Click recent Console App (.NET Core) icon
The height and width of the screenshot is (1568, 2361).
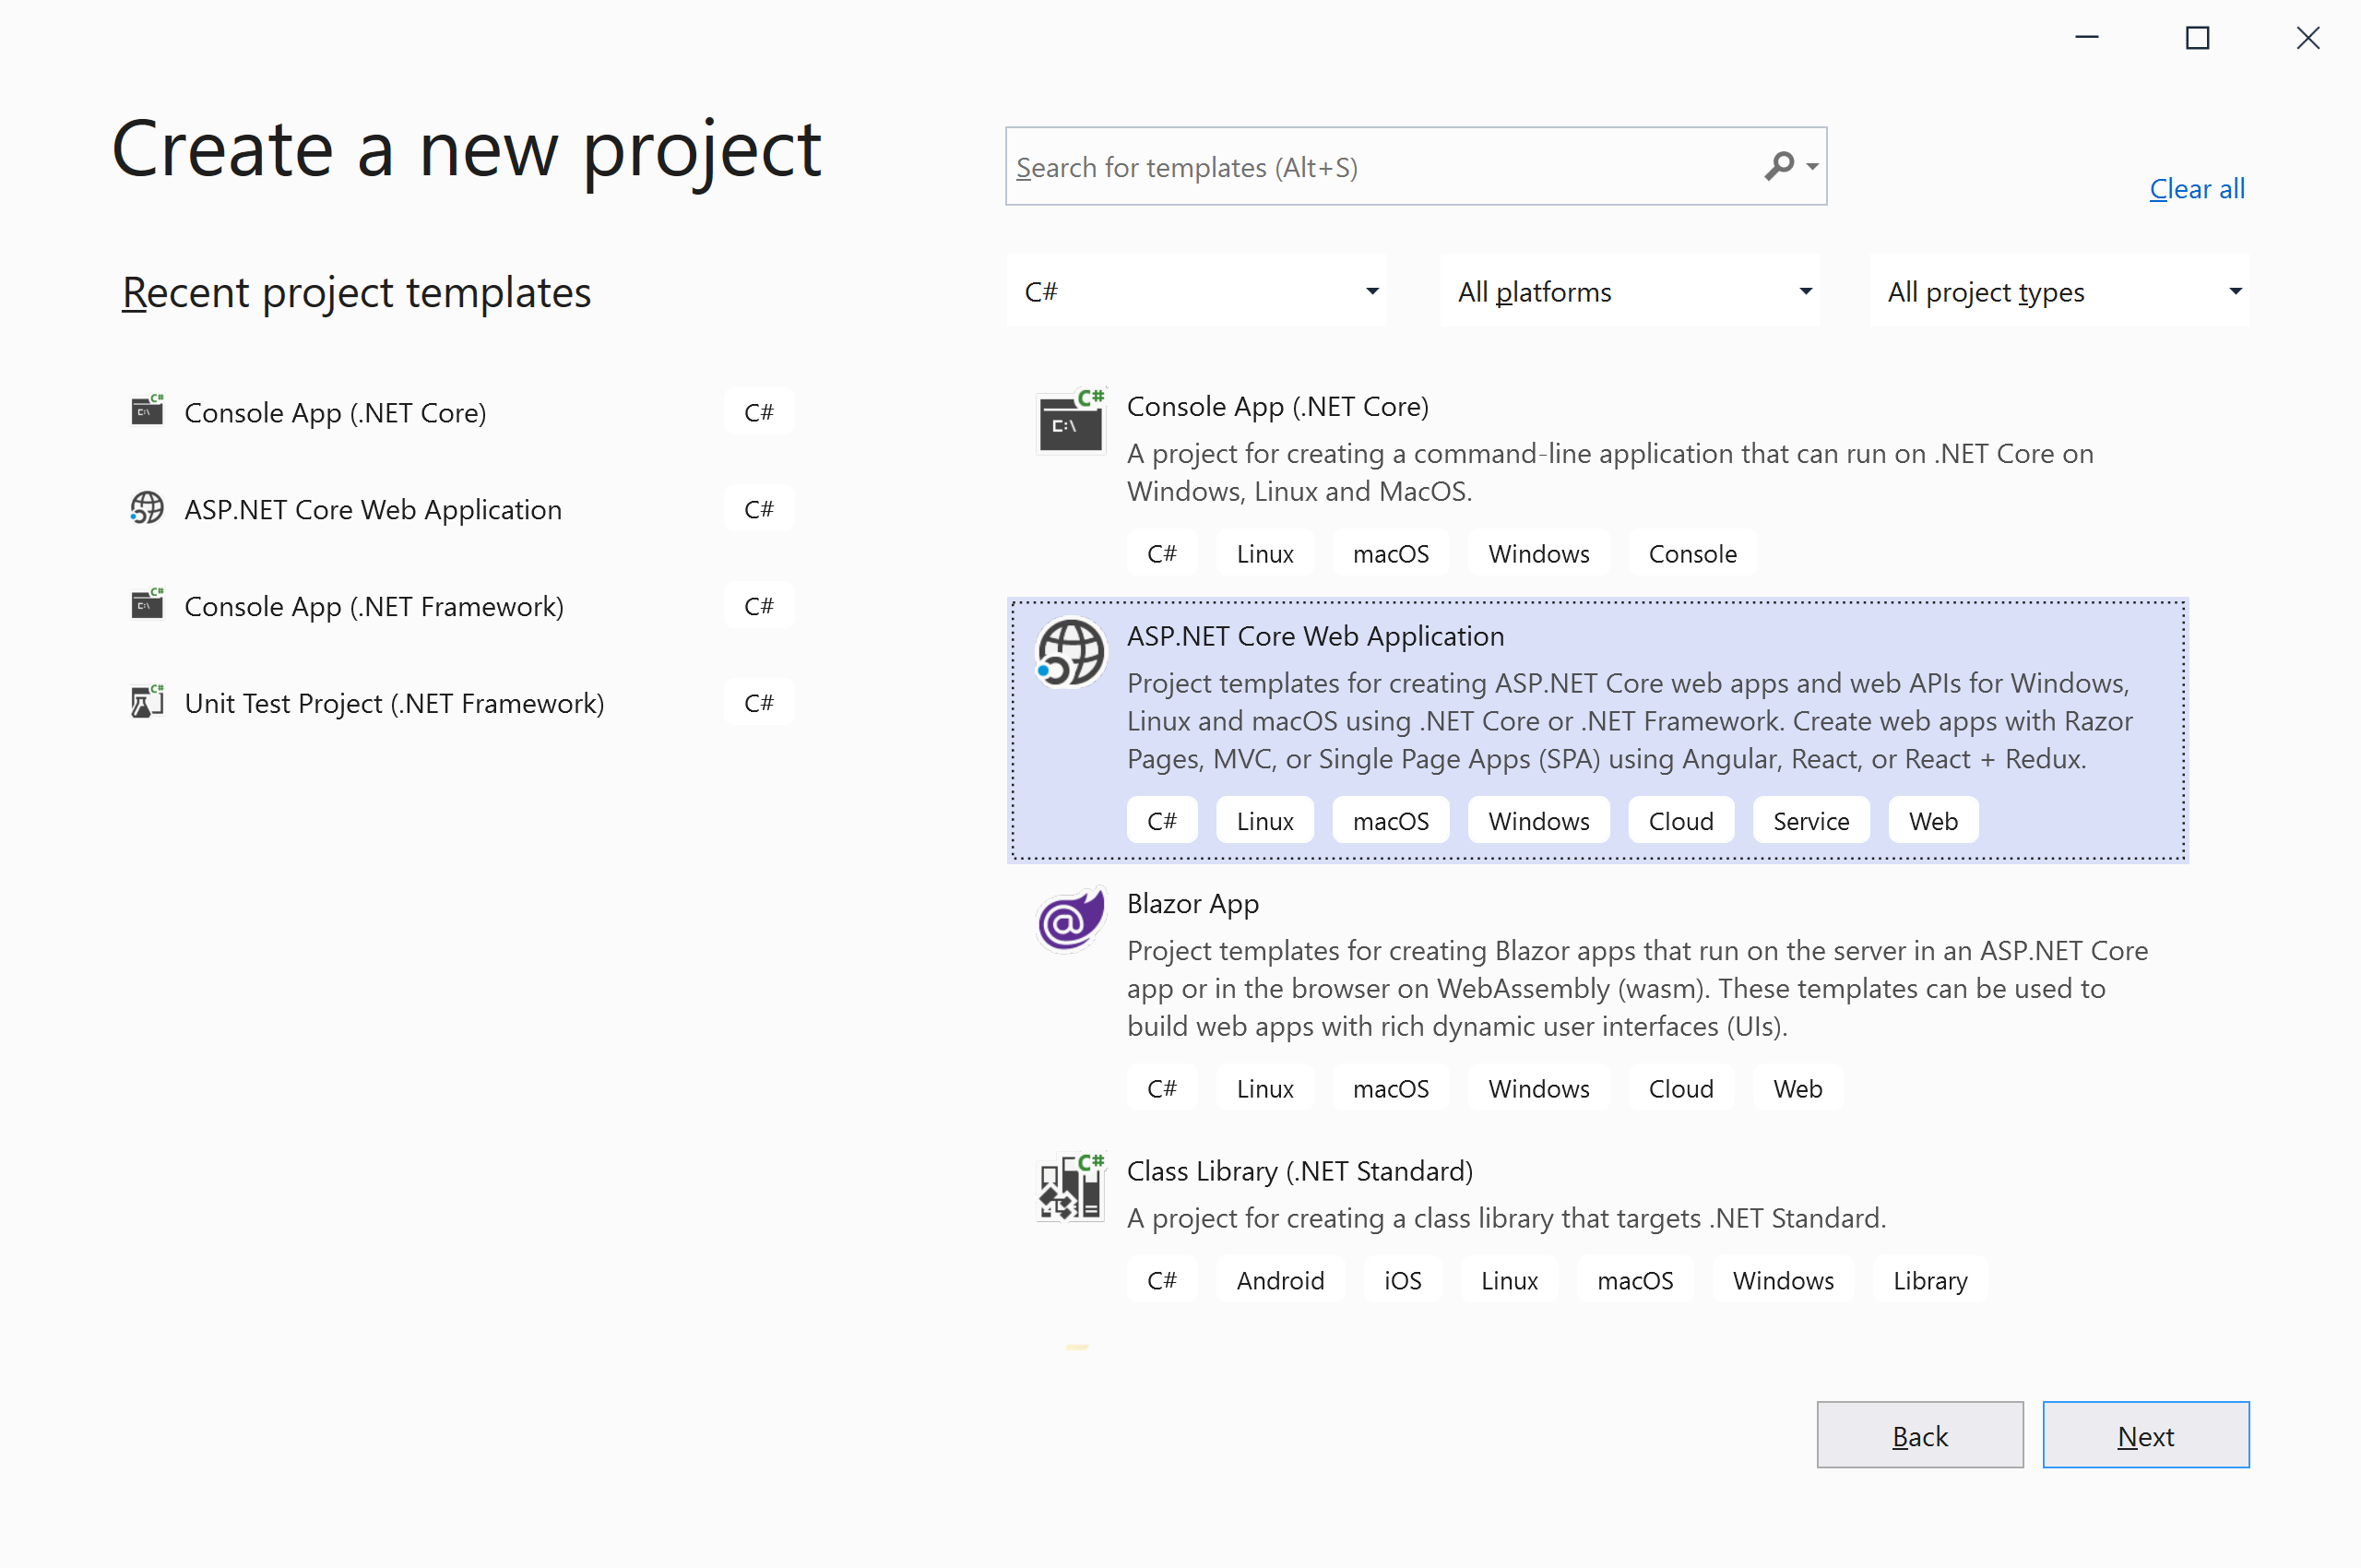(x=147, y=411)
